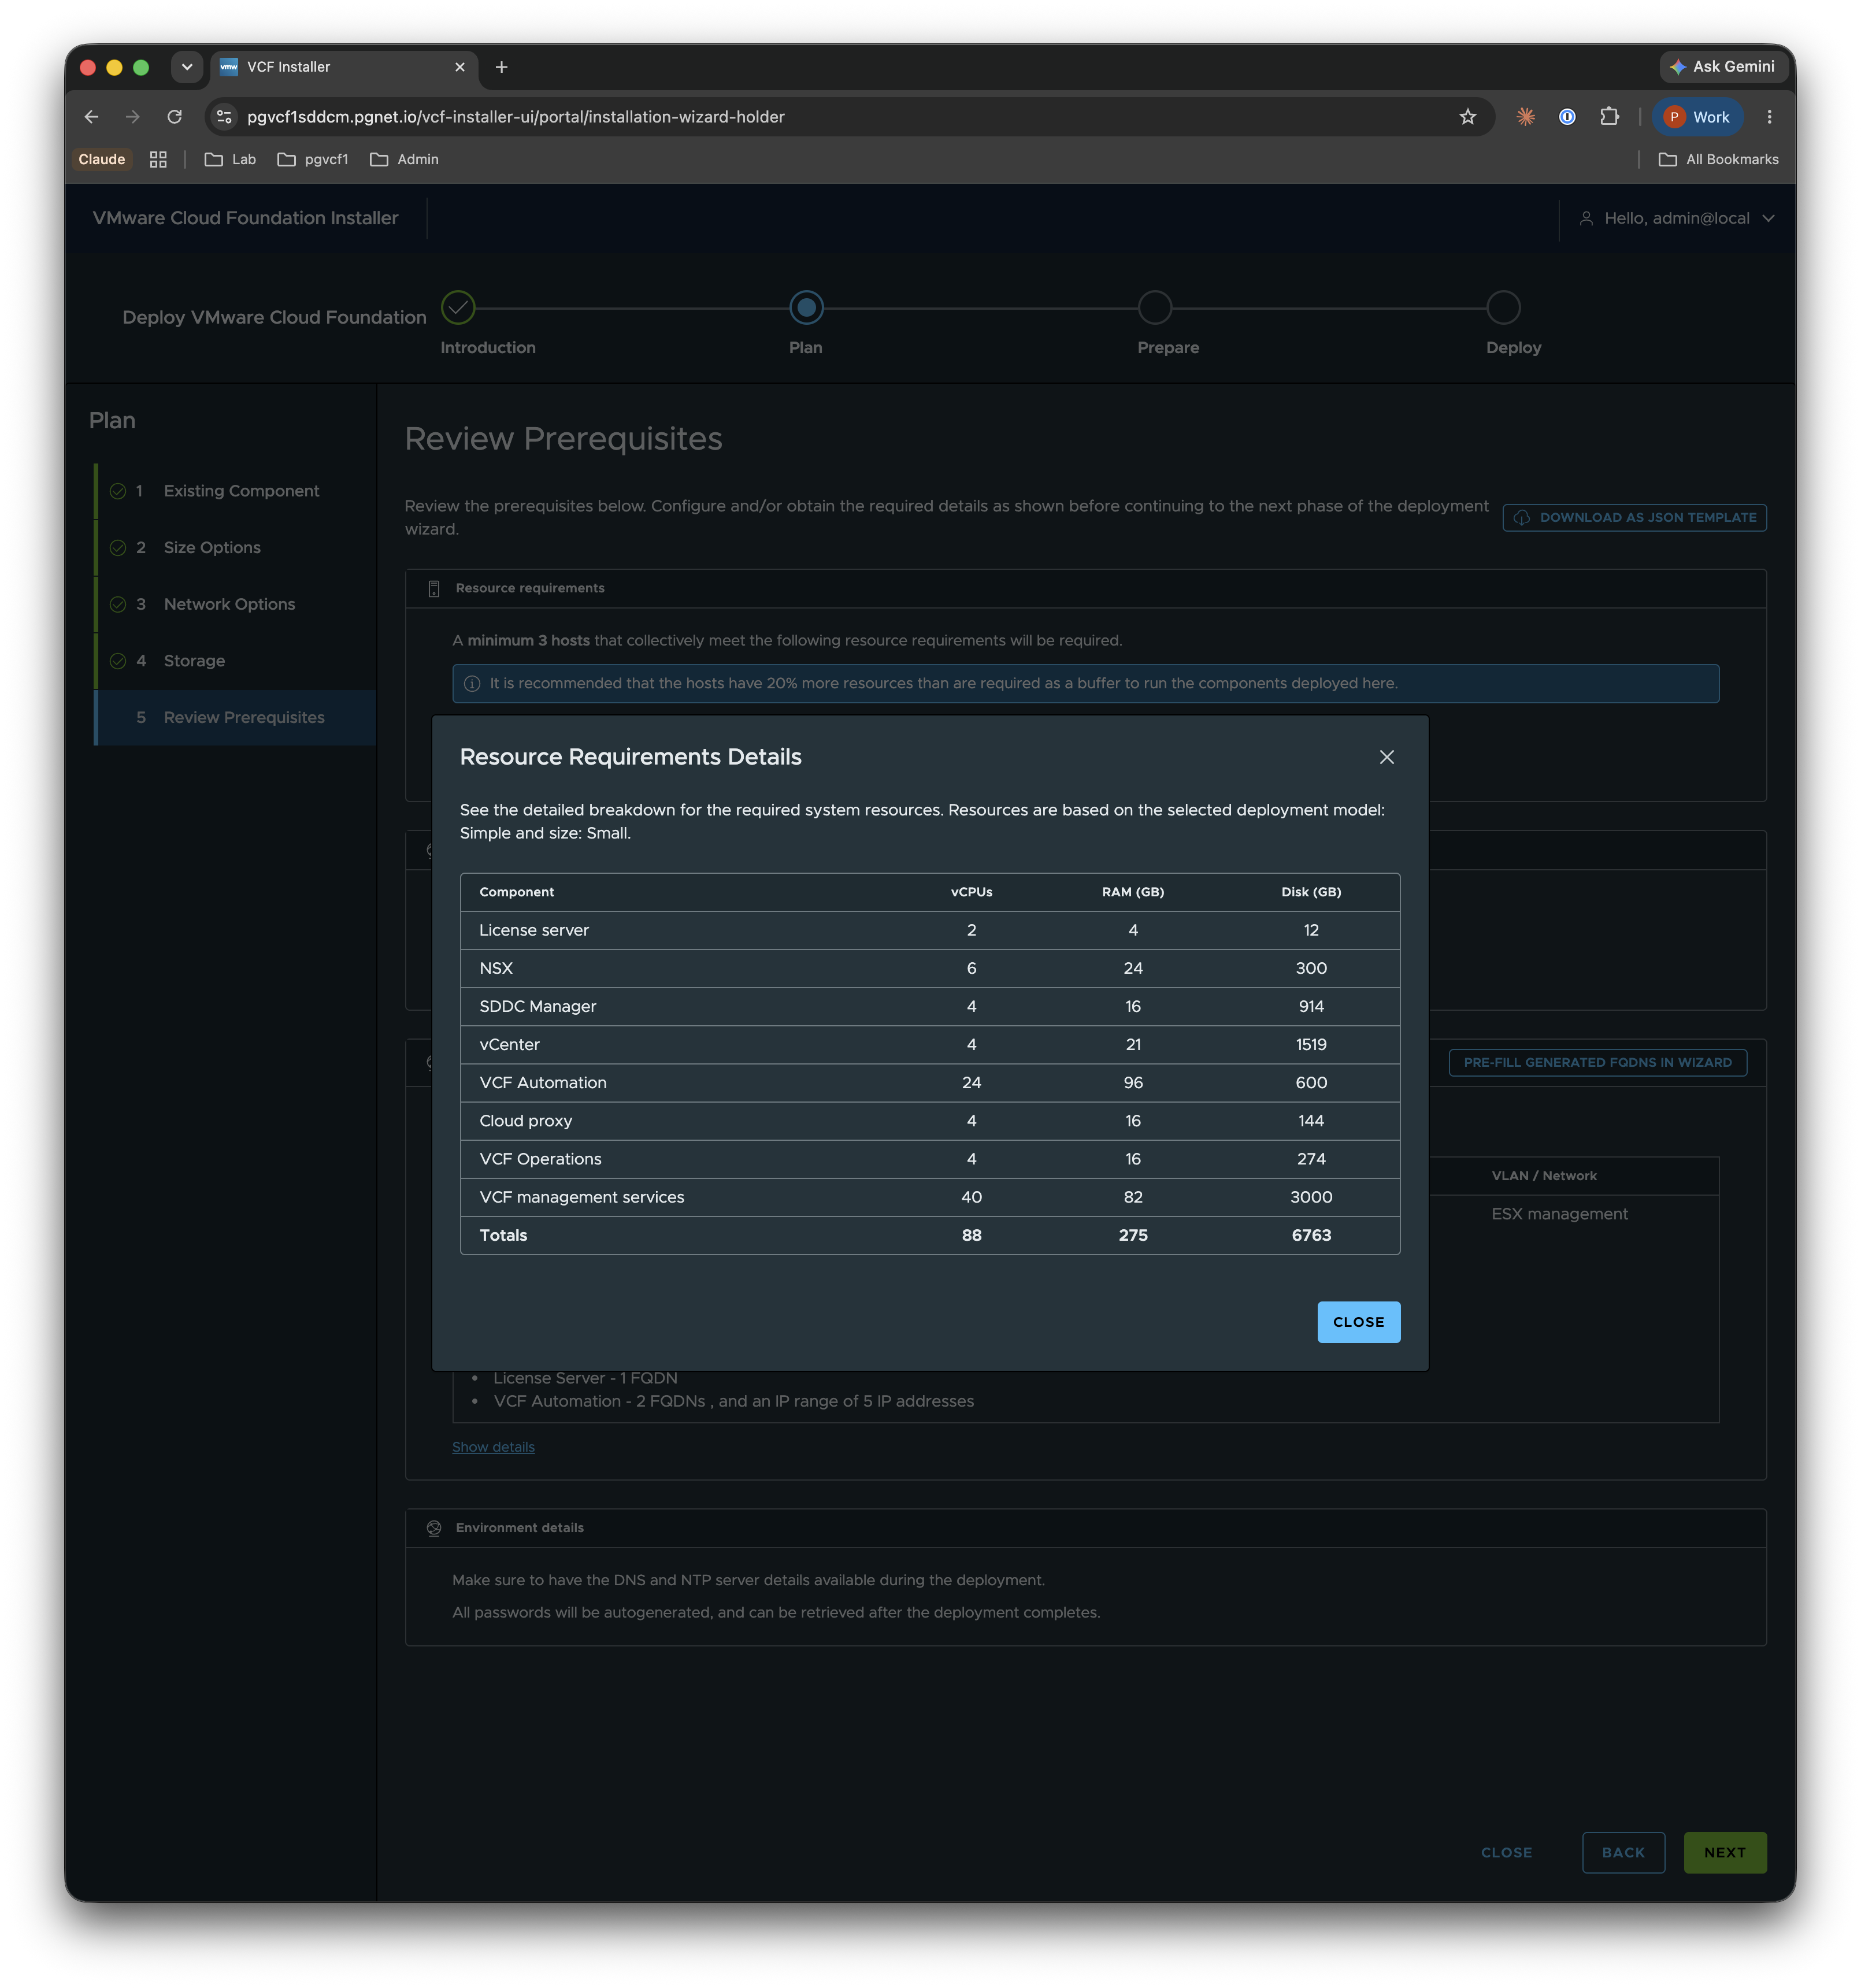Open the Claude extension icon in toolbar
The image size is (1861, 1988).
(1525, 117)
